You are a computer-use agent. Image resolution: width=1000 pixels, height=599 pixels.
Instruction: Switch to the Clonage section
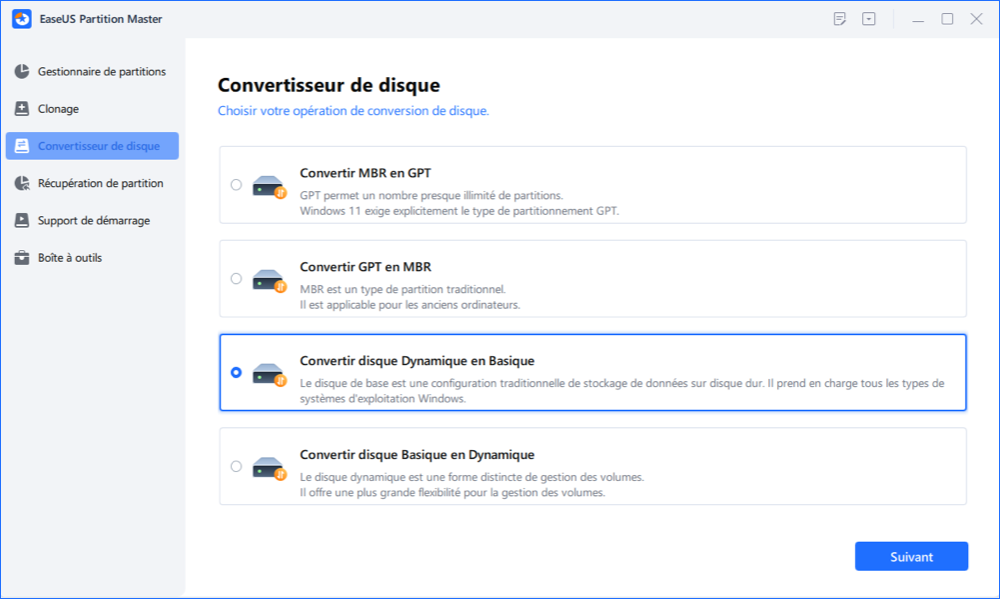coord(58,109)
